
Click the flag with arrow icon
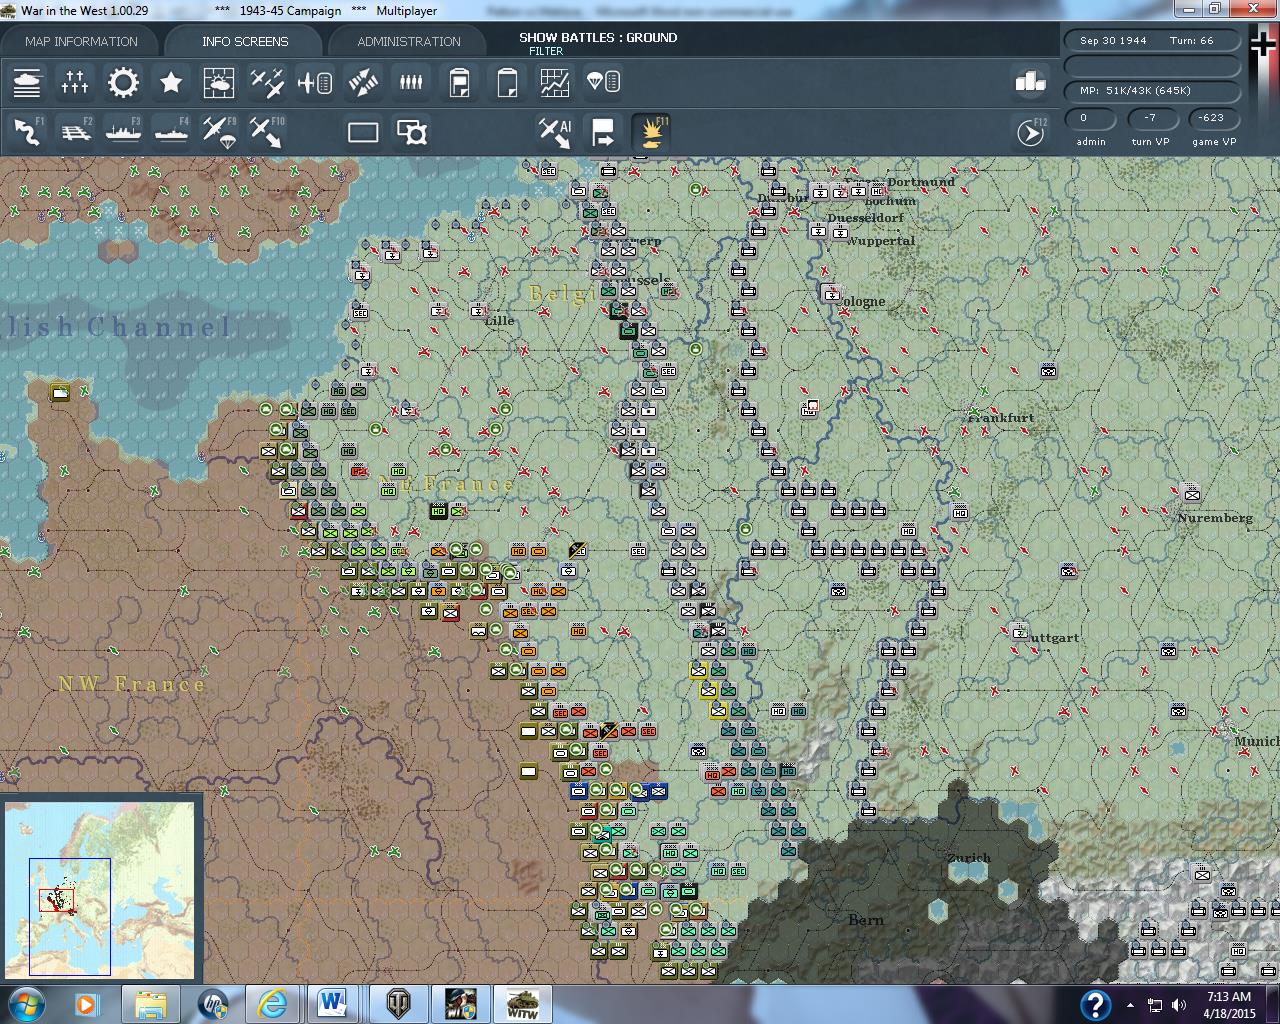pos(603,132)
